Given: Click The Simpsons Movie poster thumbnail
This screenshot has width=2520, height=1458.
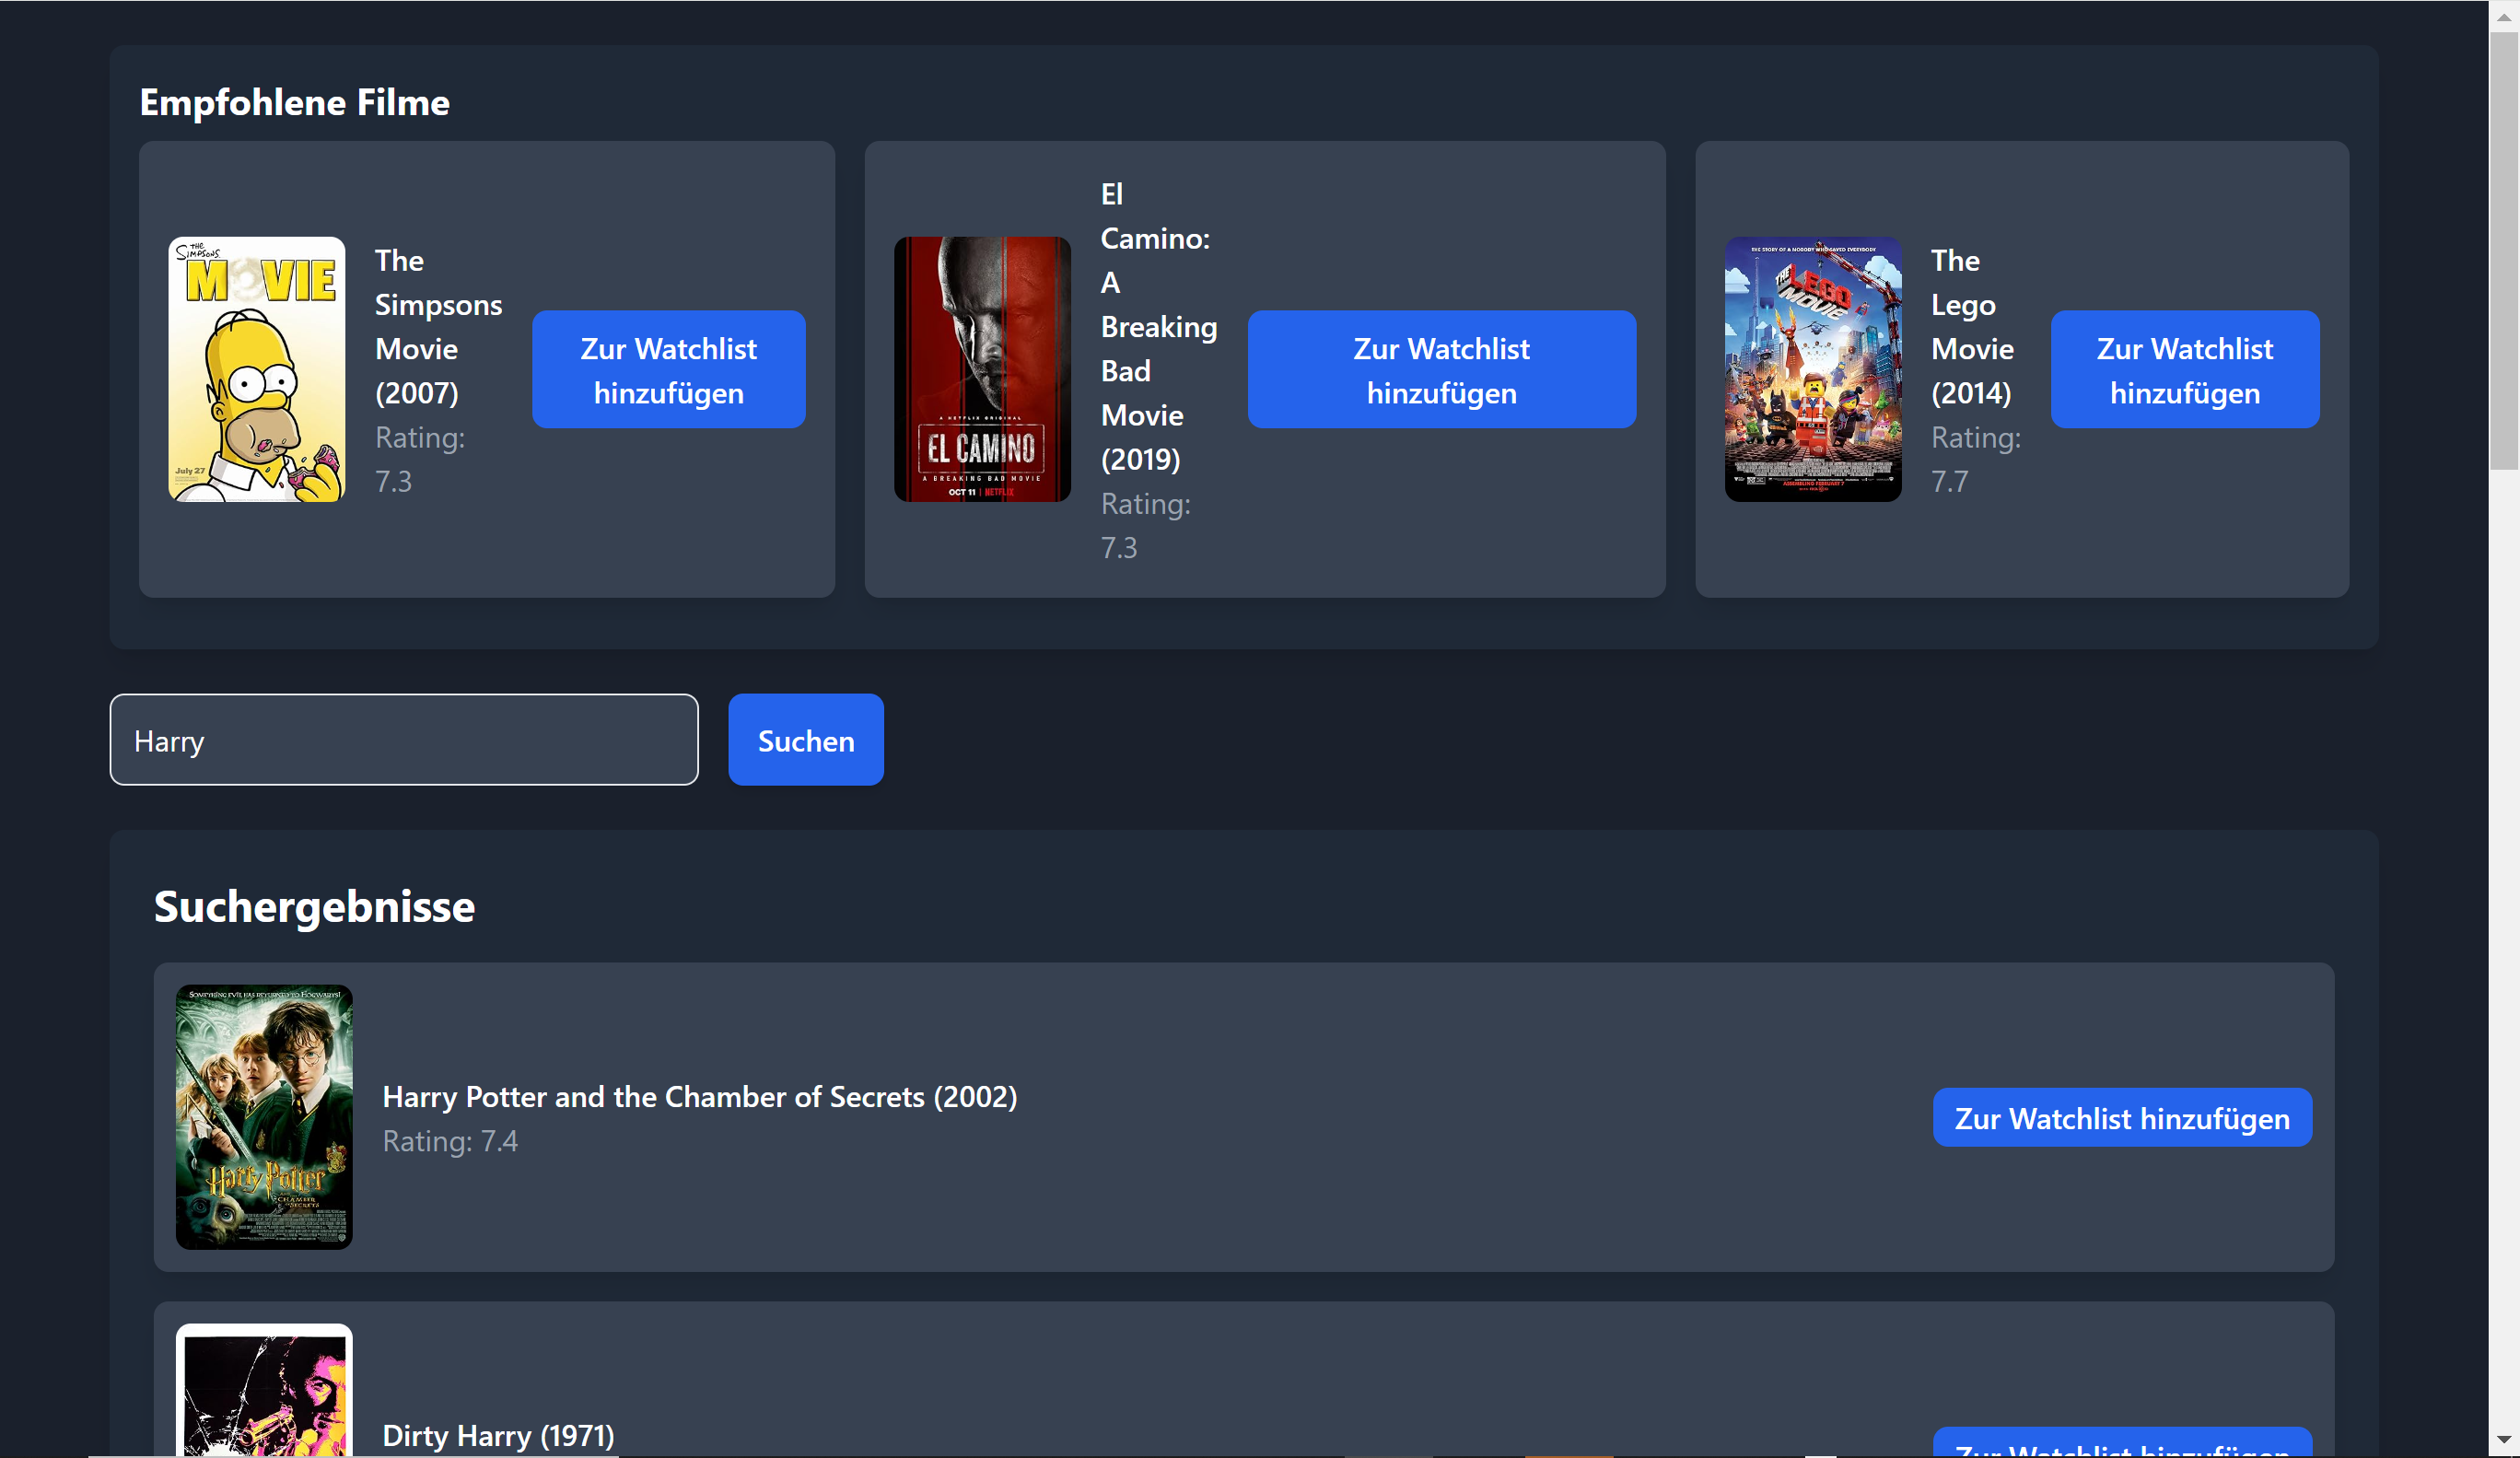Looking at the screenshot, I should (256, 369).
